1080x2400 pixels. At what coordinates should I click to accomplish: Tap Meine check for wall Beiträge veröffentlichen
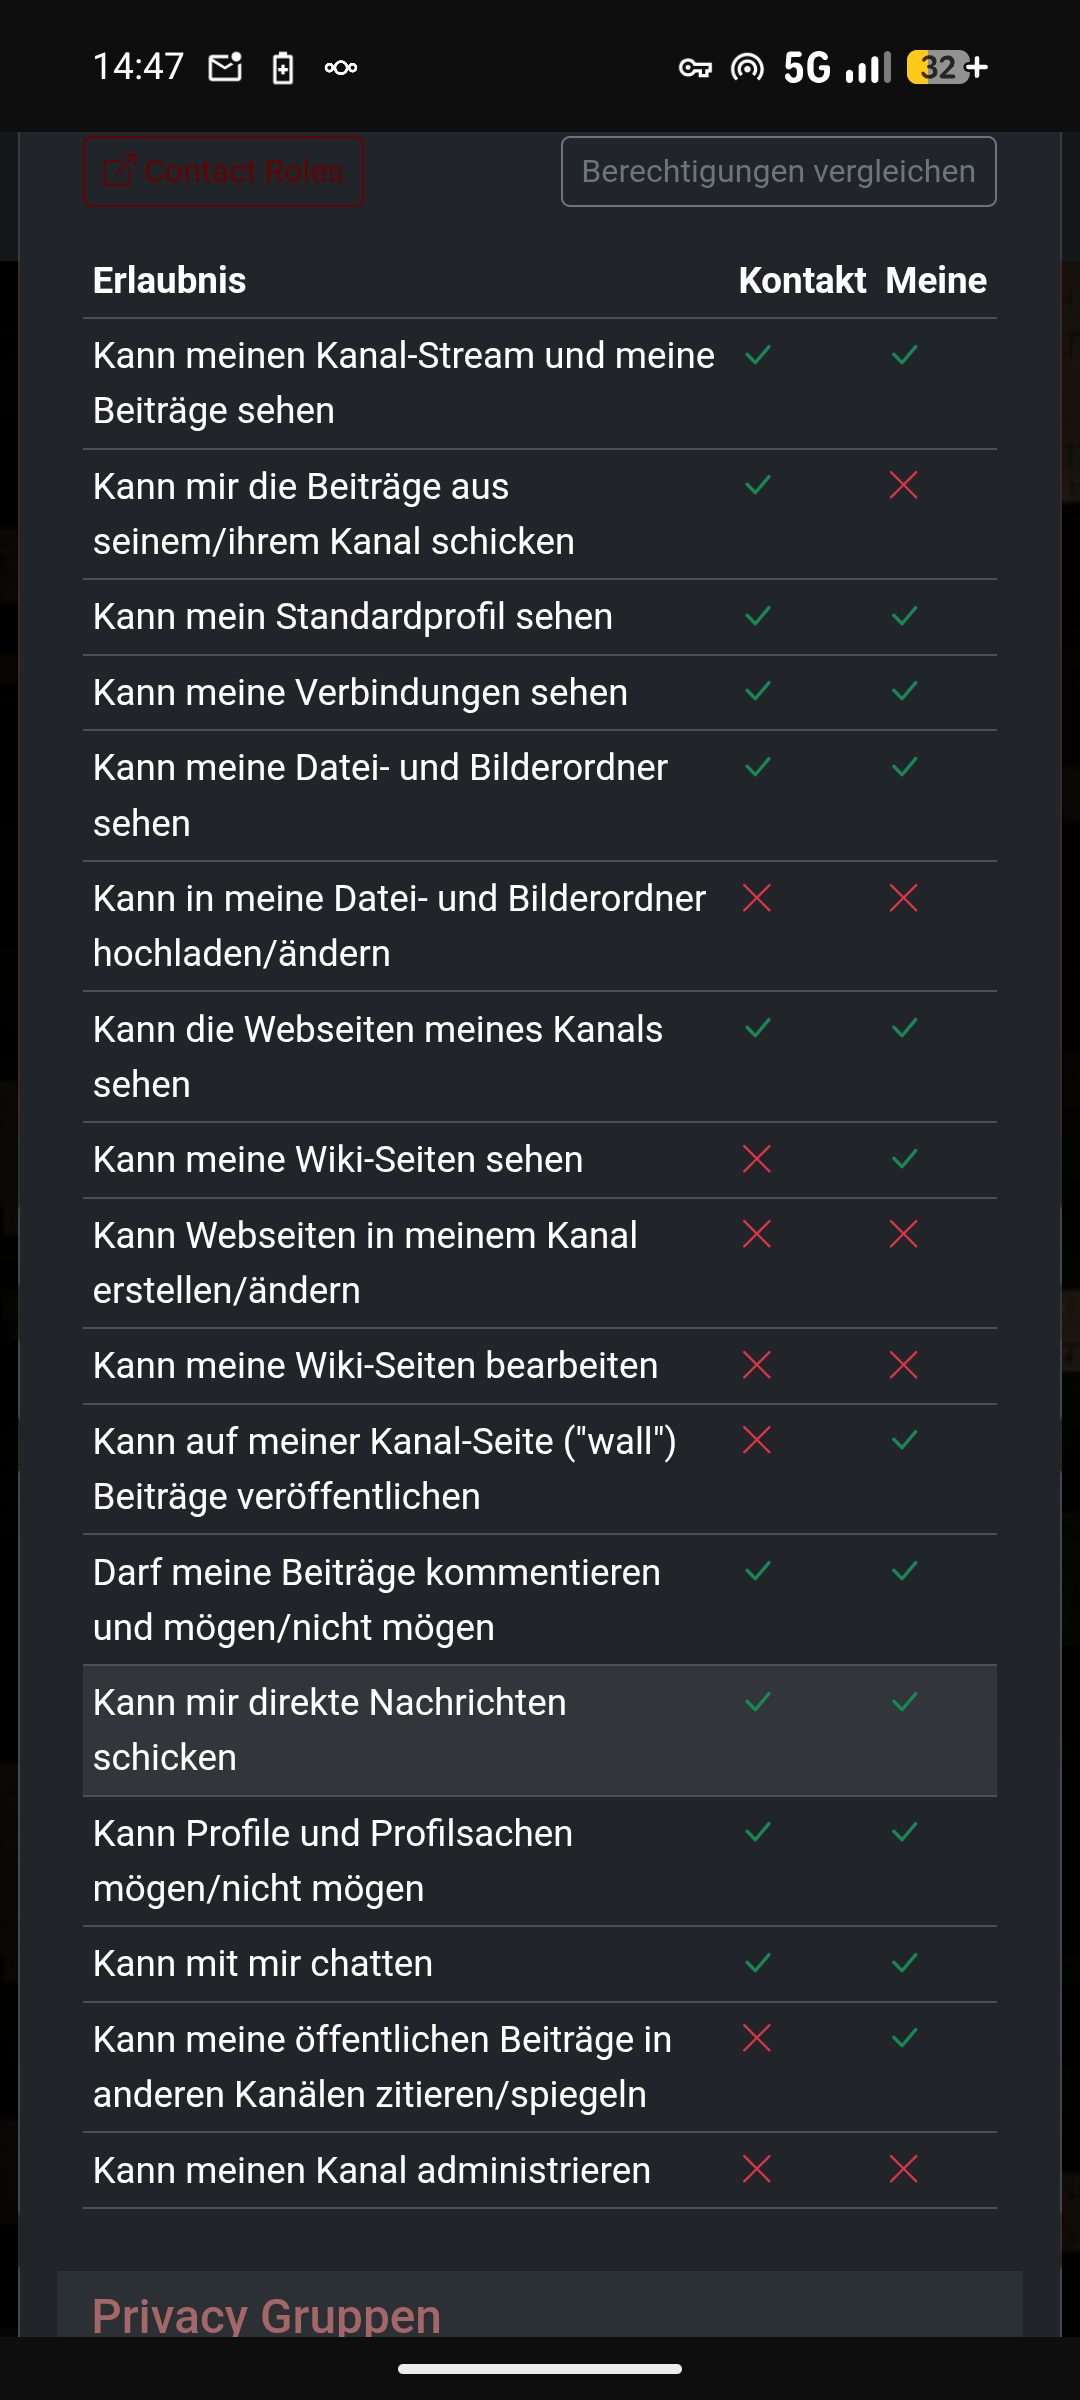point(904,1441)
